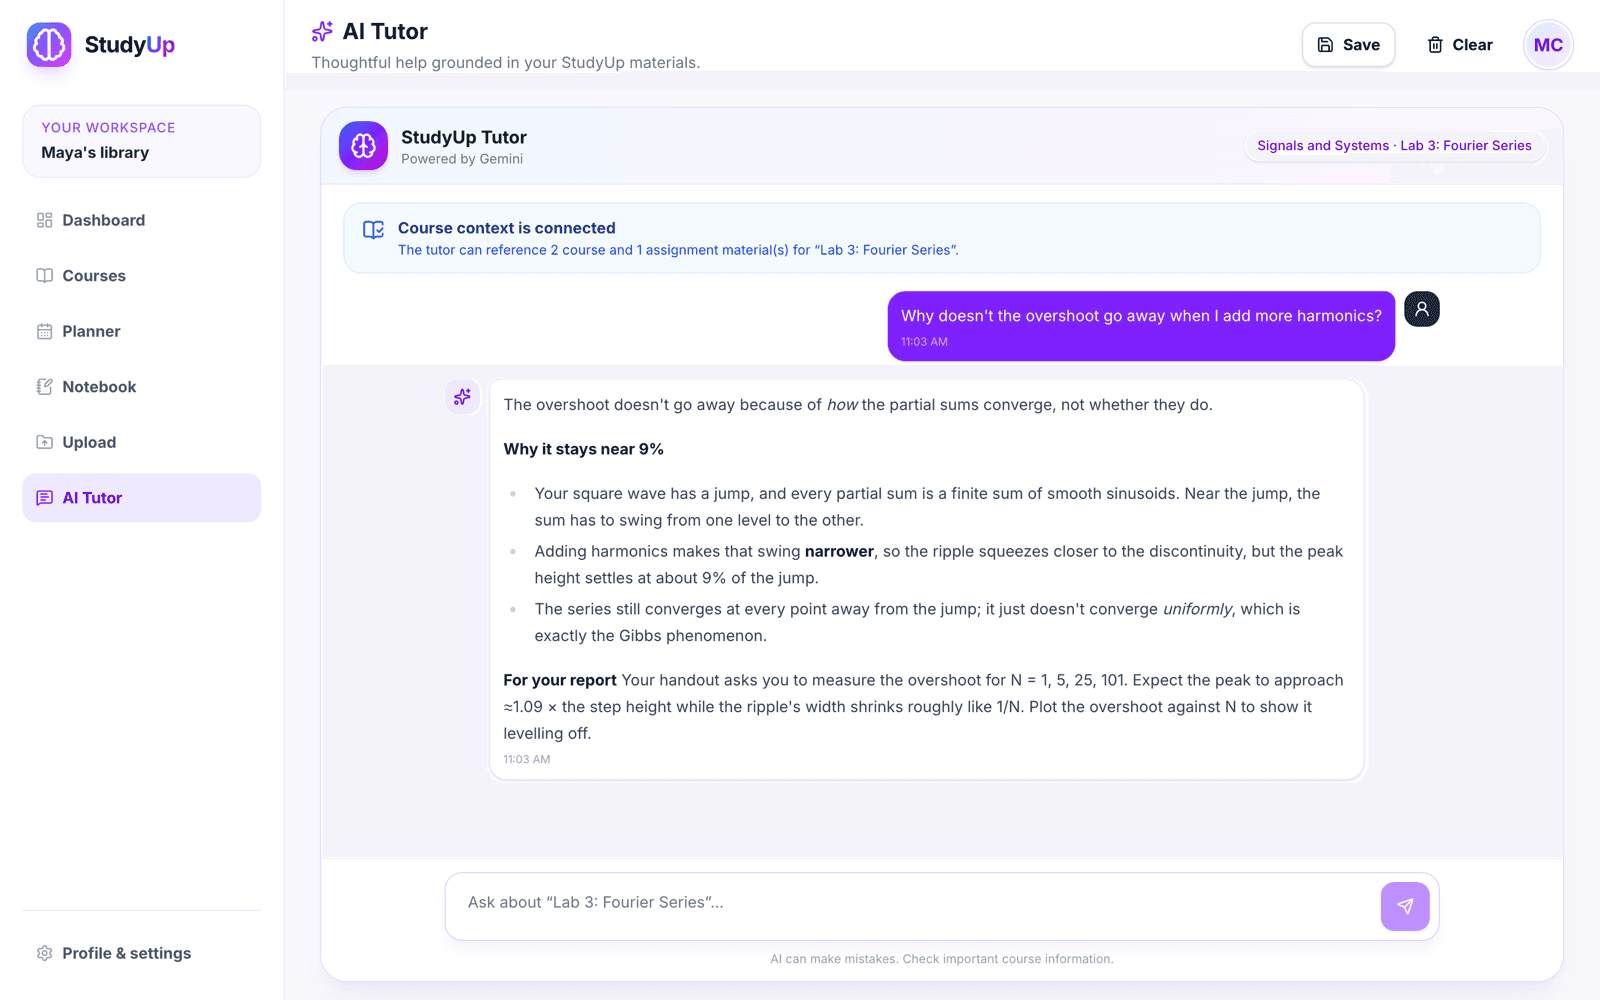The image size is (1600, 1000).
Task: Click the user avatar icon beside the question
Action: 1422,309
